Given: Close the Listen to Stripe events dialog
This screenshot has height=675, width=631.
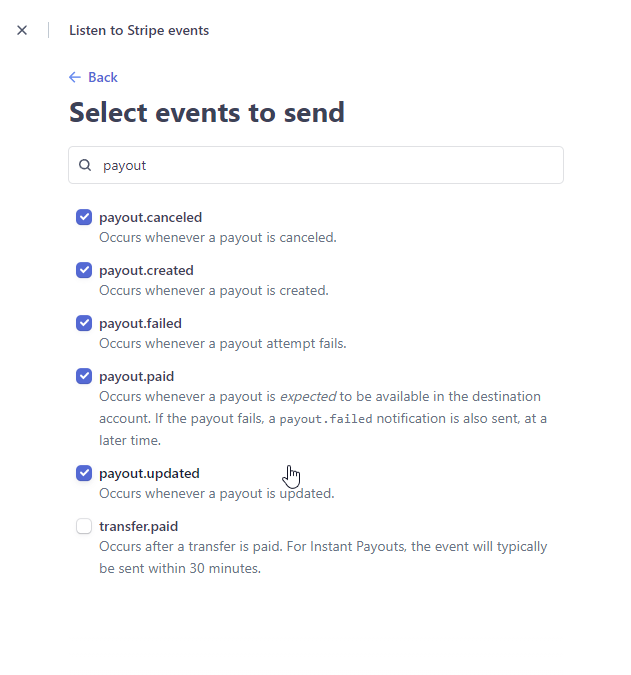Looking at the screenshot, I should (x=22, y=30).
